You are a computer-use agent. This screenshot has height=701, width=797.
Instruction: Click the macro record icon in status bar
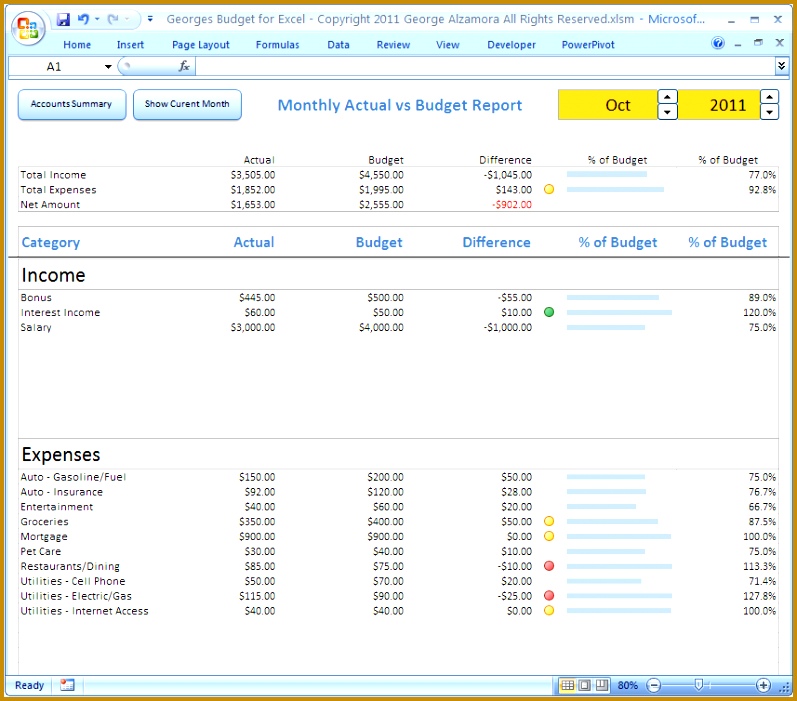point(67,685)
